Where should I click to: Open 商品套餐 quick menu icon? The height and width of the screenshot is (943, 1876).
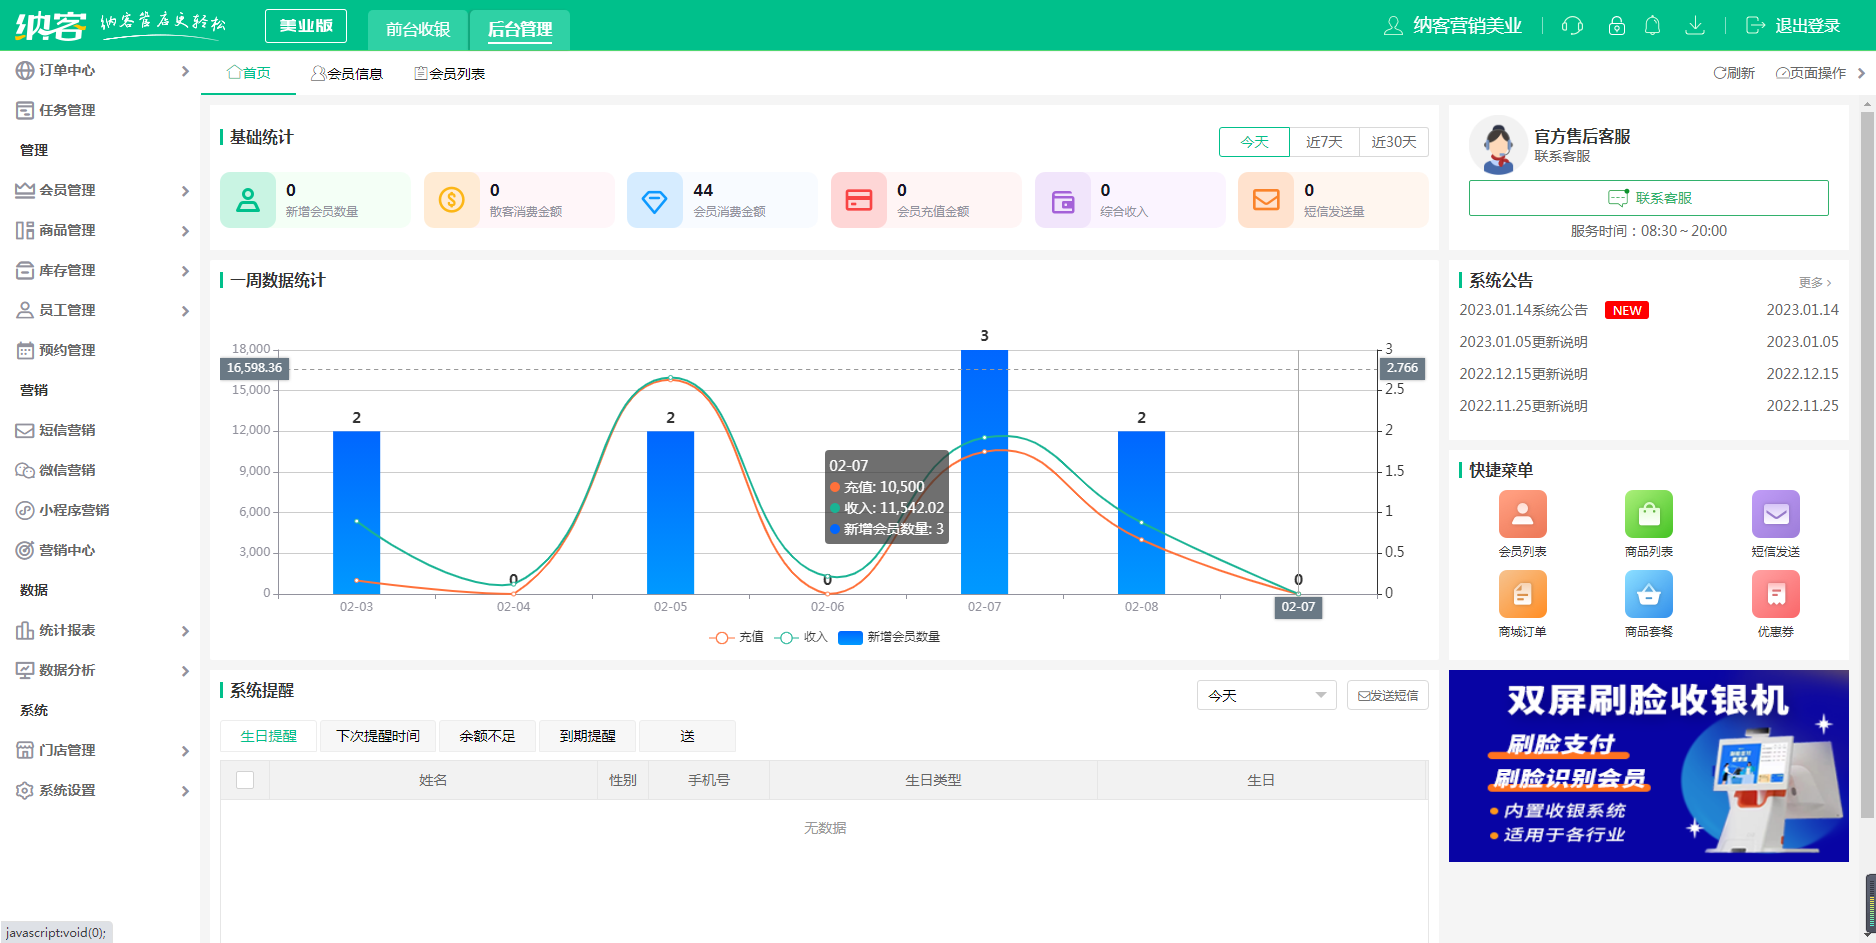1648,595
